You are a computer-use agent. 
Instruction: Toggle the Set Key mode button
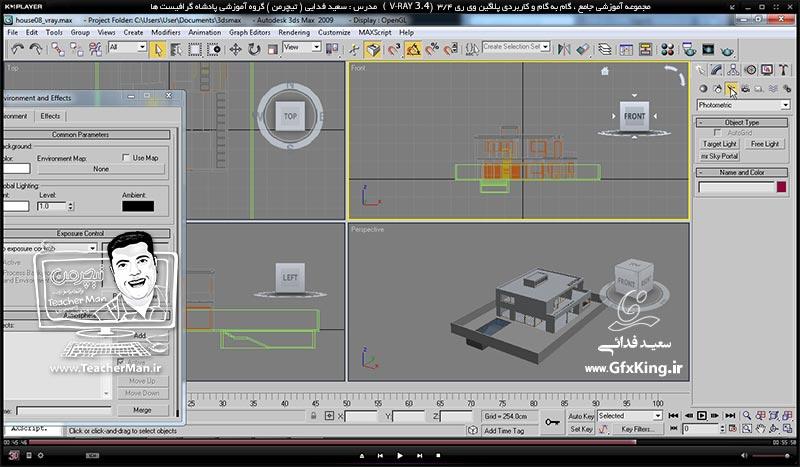(x=581, y=429)
